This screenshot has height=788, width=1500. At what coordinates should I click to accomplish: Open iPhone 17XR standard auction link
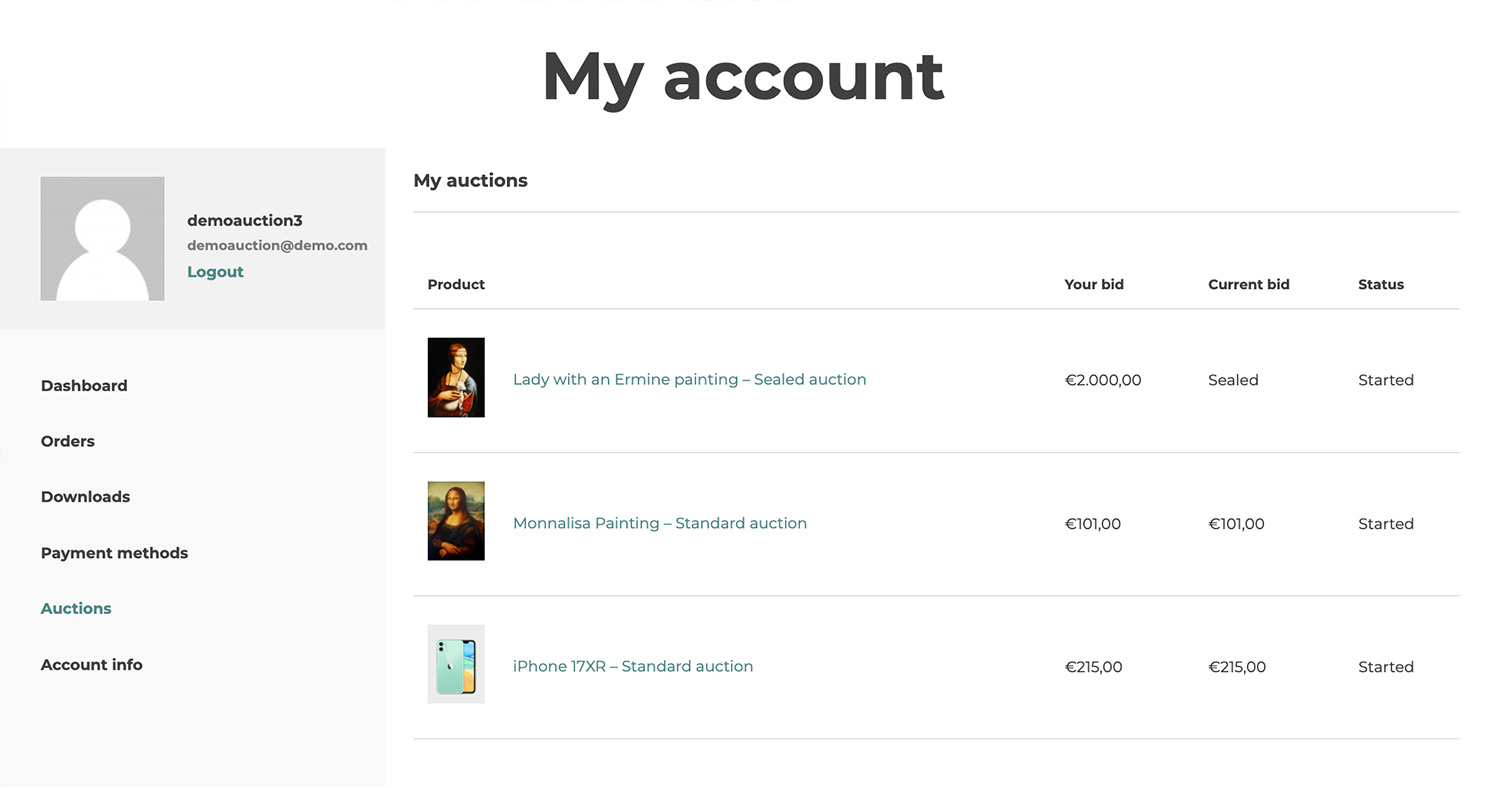[x=632, y=667]
